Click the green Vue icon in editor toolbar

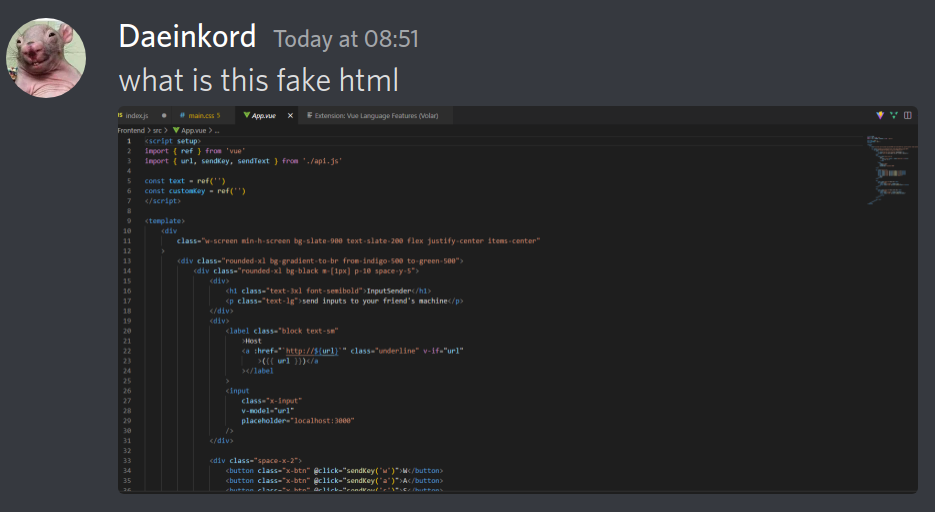coord(893,115)
